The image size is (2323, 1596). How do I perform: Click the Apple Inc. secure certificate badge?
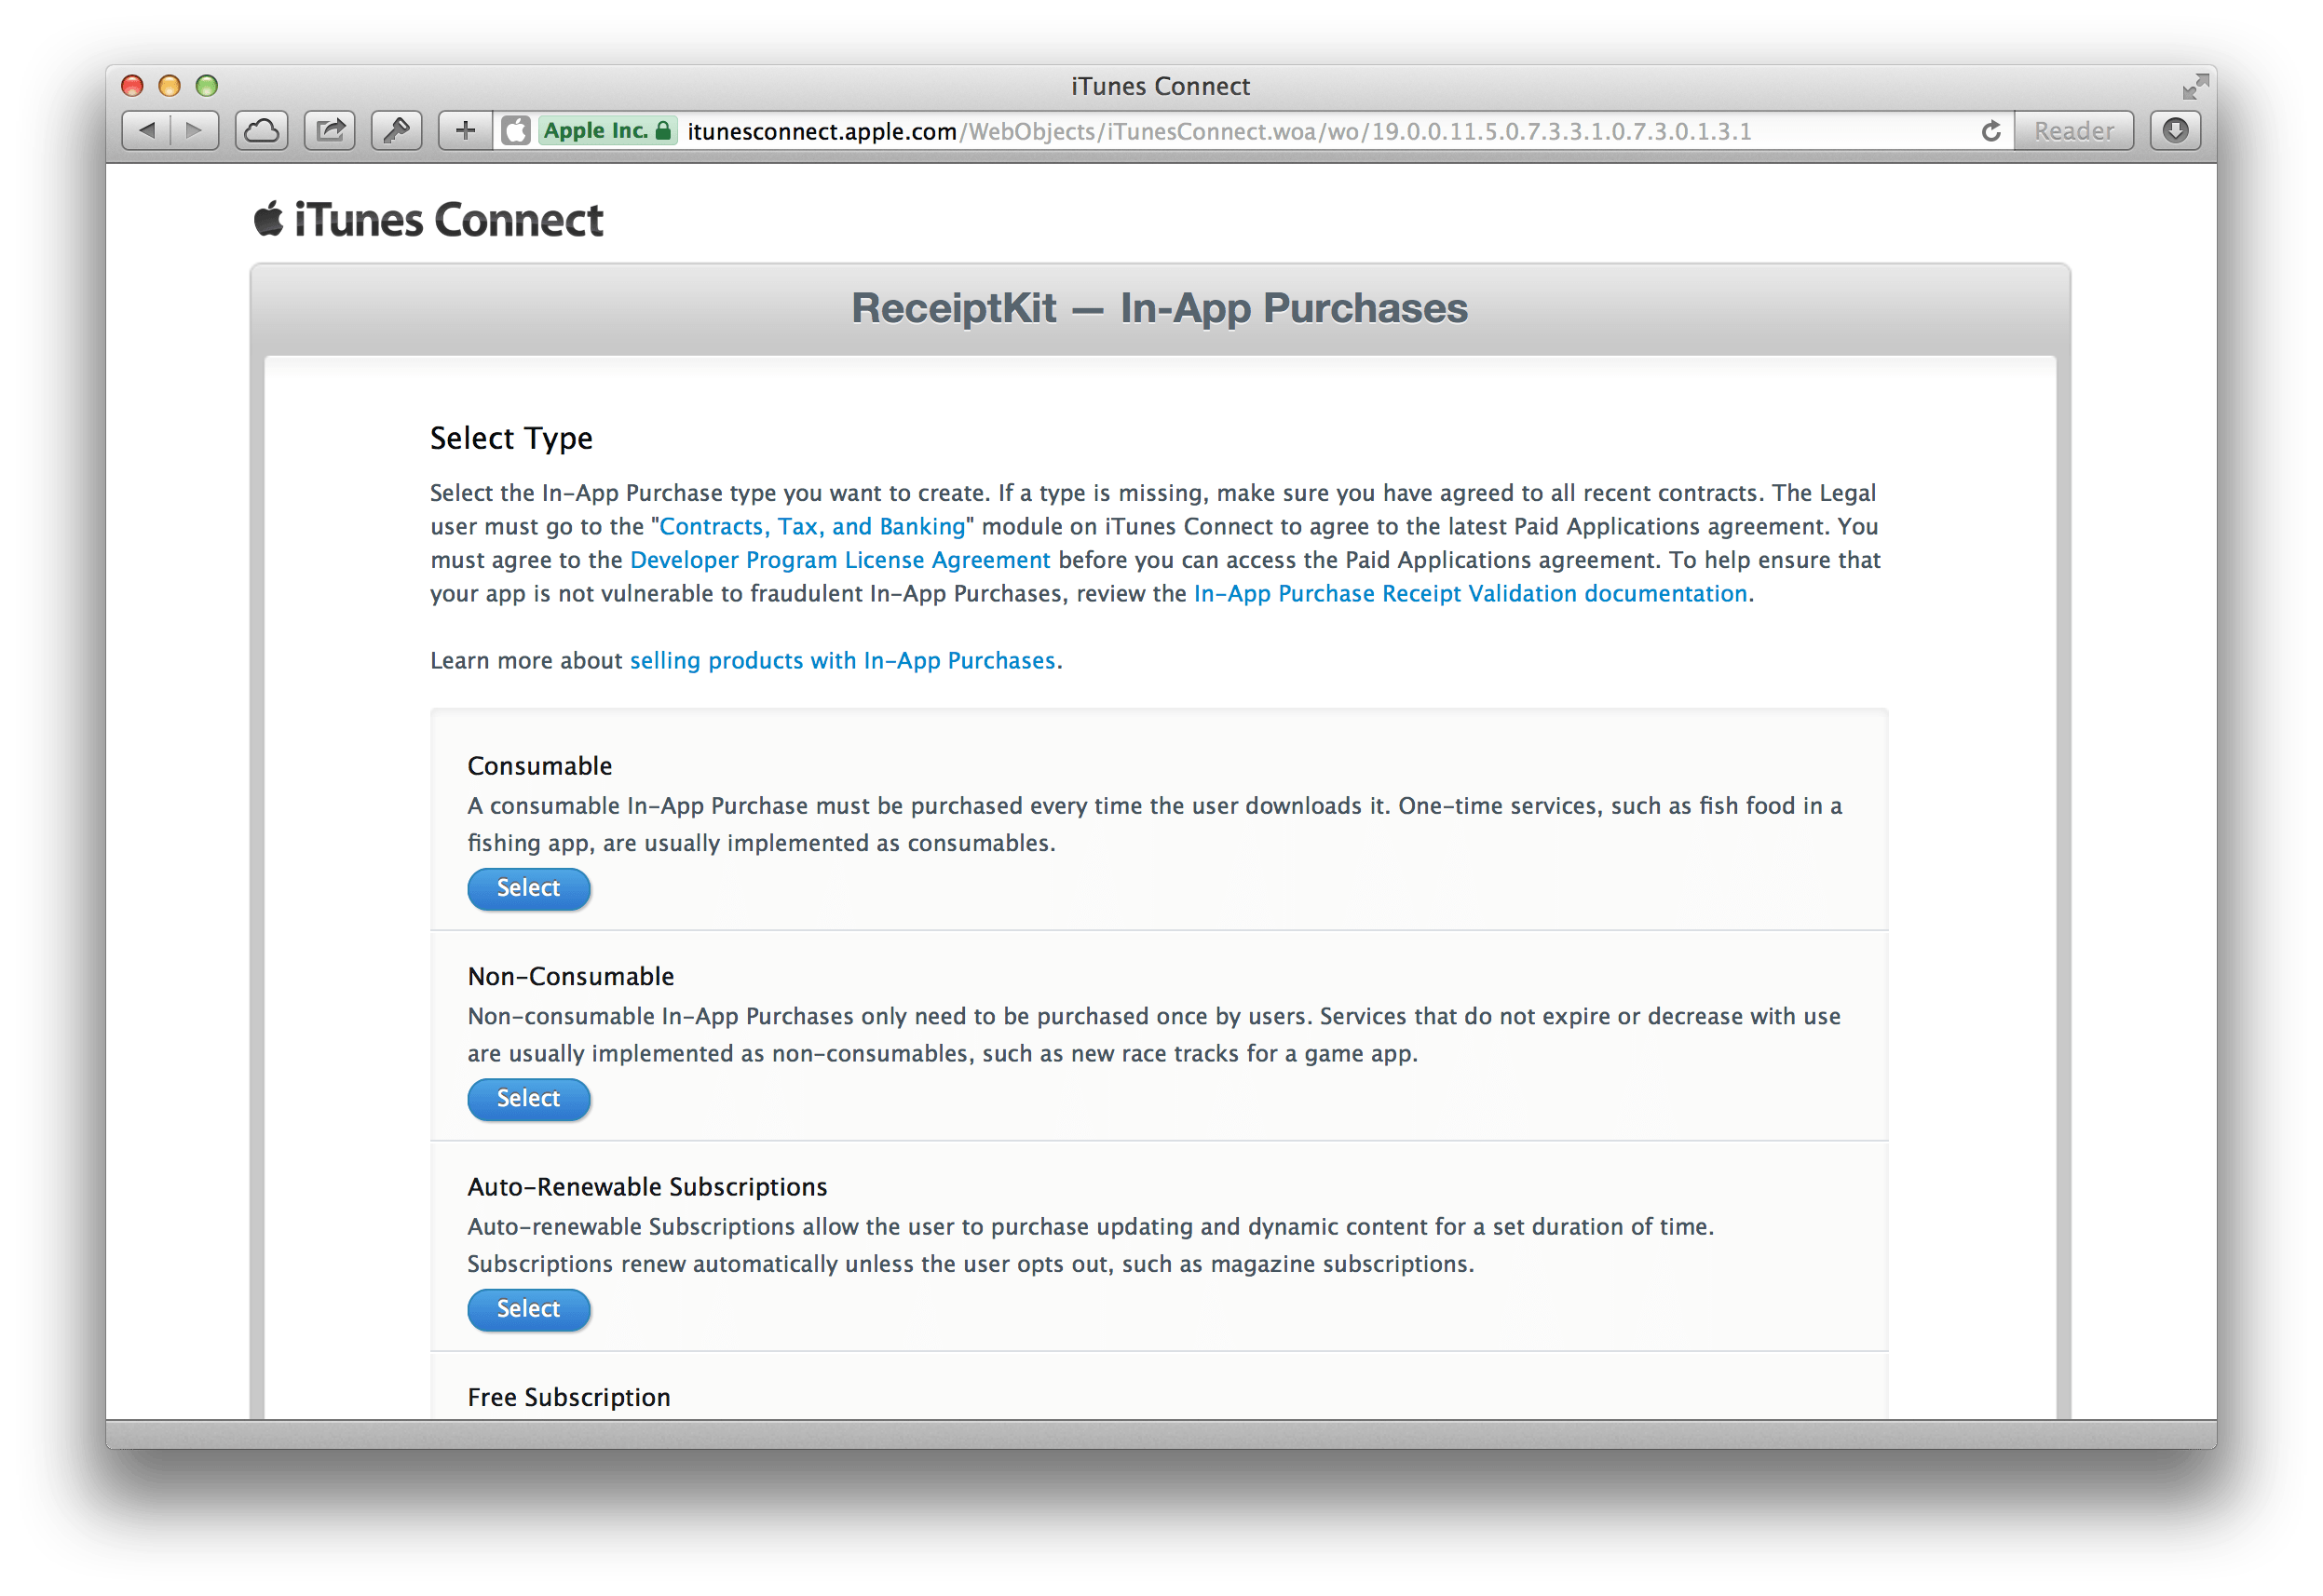[x=608, y=131]
